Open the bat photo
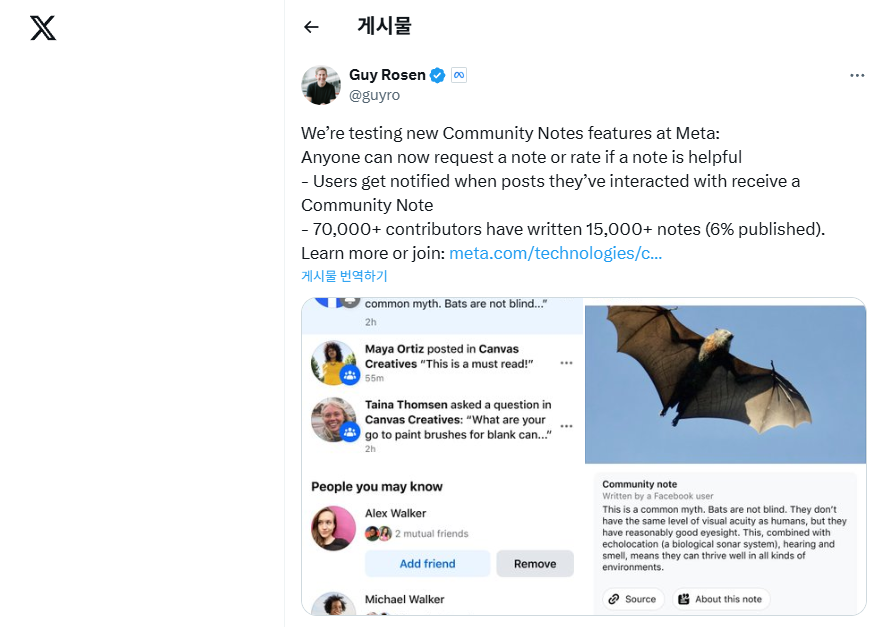This screenshot has width=882, height=627. pos(725,385)
